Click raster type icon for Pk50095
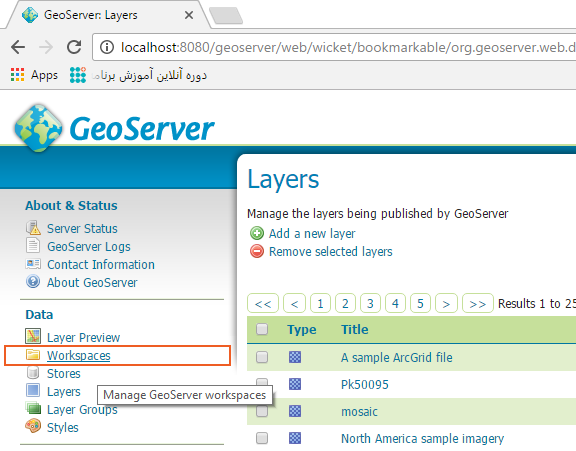The width and height of the screenshot is (576, 451). tap(295, 384)
